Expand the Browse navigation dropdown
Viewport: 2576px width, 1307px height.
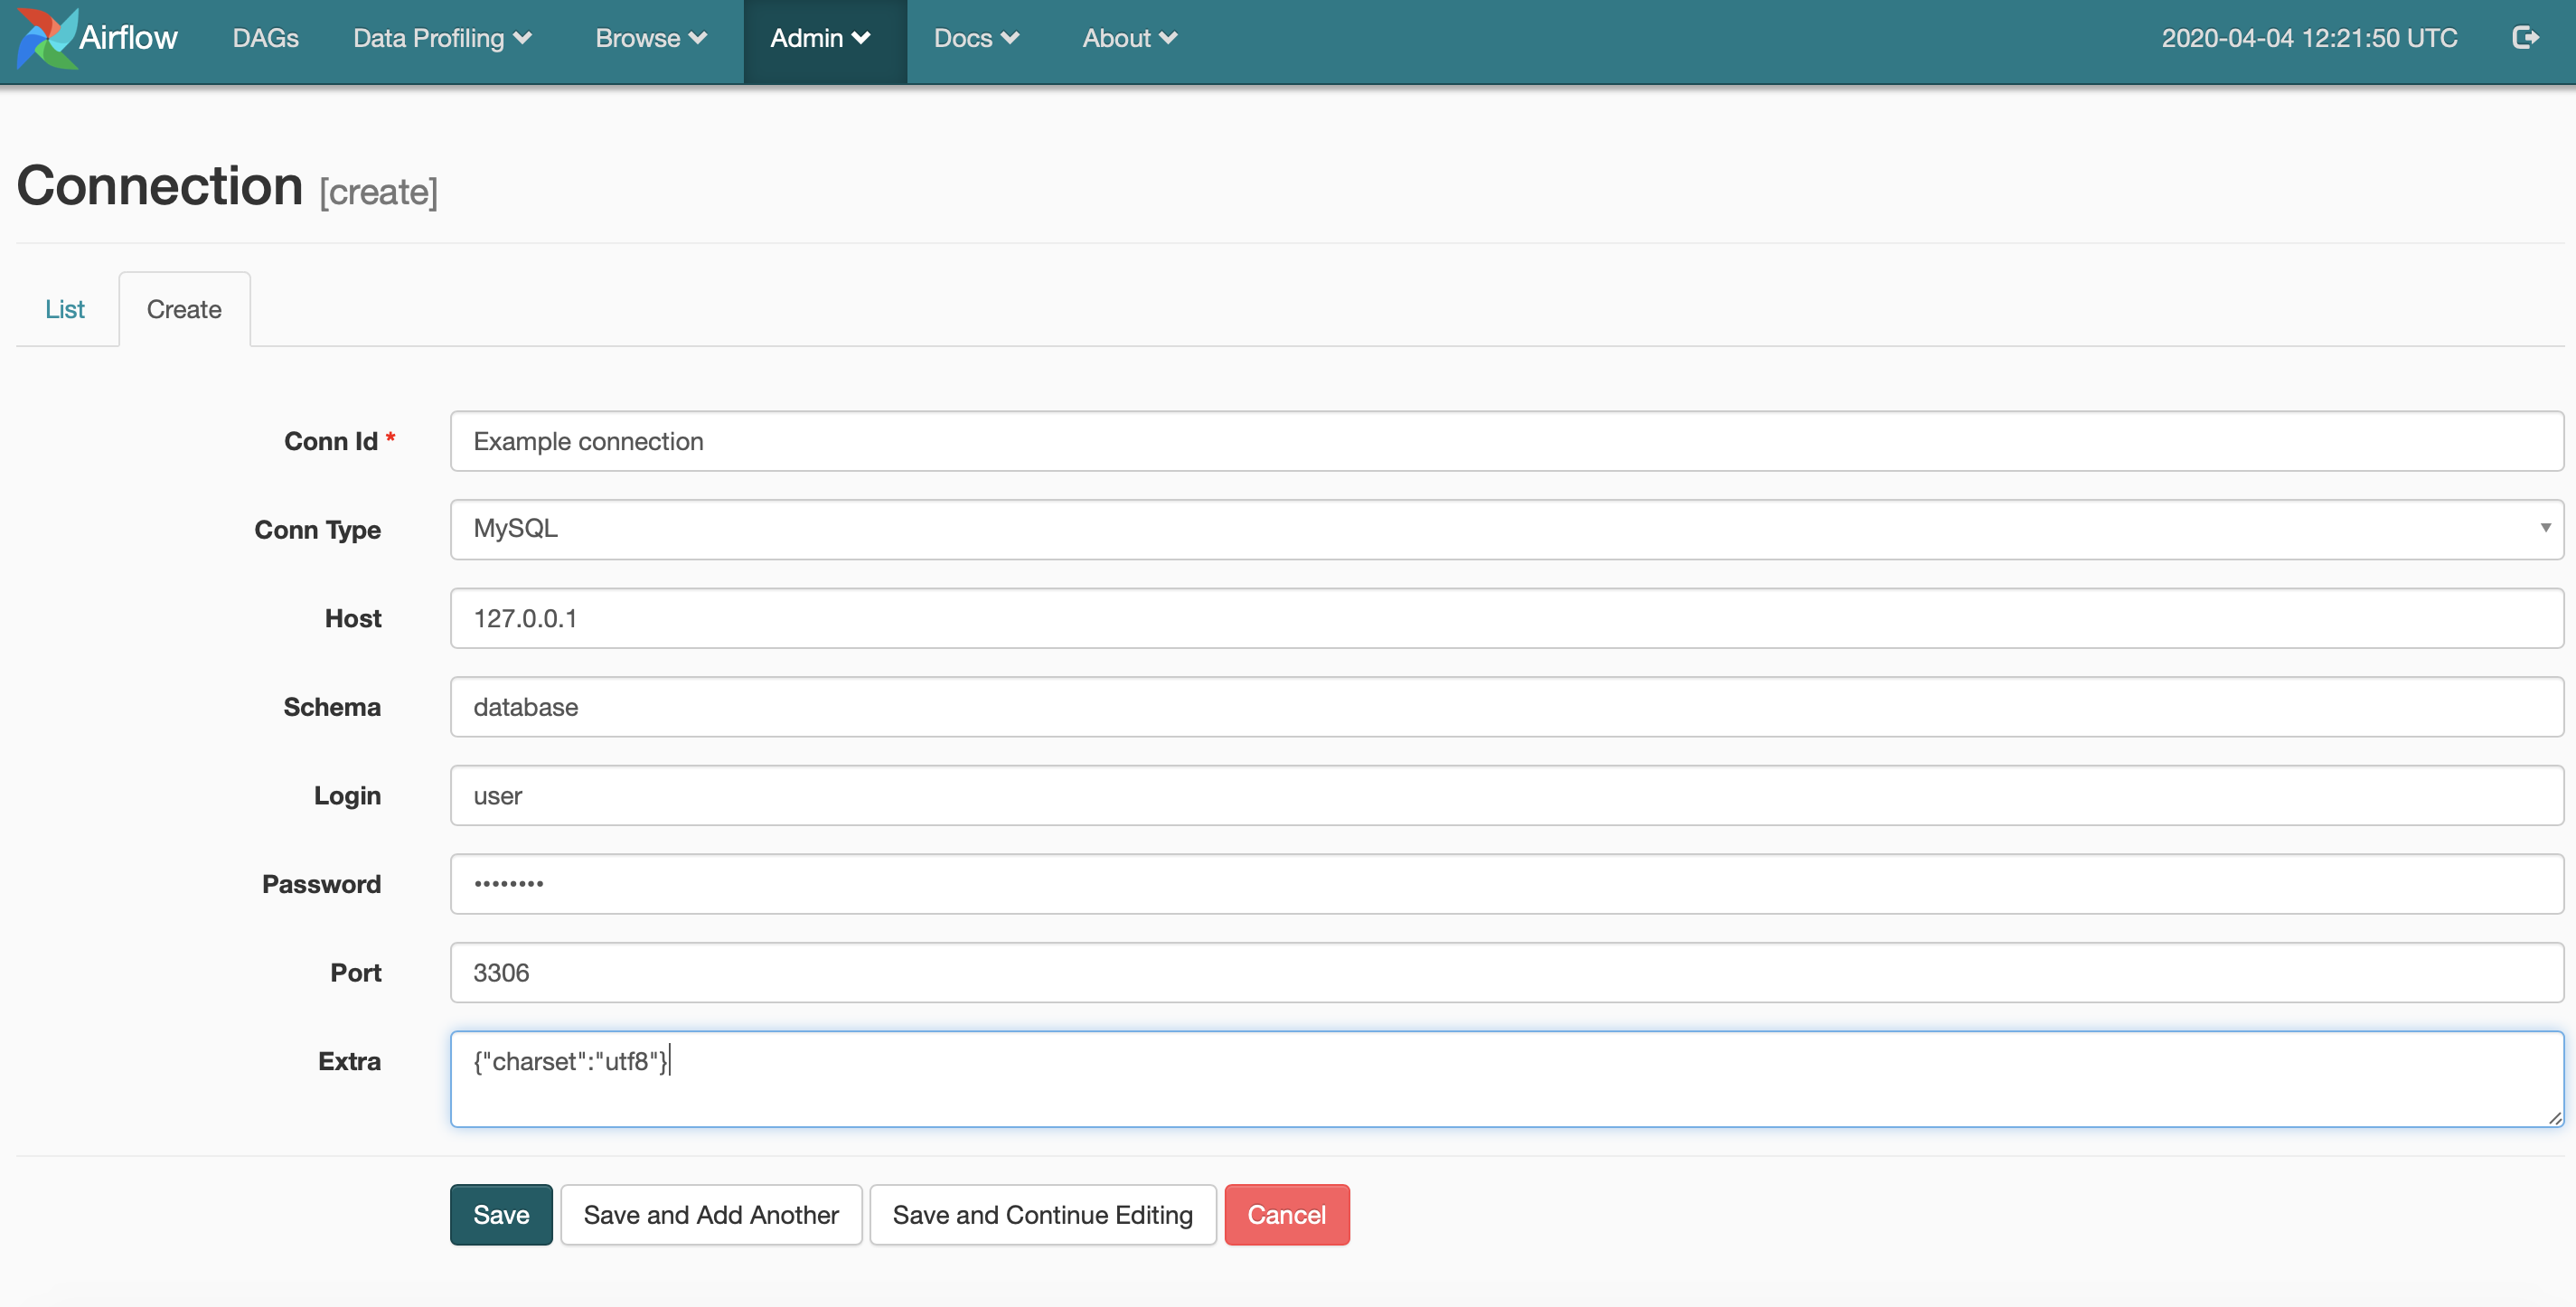point(648,37)
